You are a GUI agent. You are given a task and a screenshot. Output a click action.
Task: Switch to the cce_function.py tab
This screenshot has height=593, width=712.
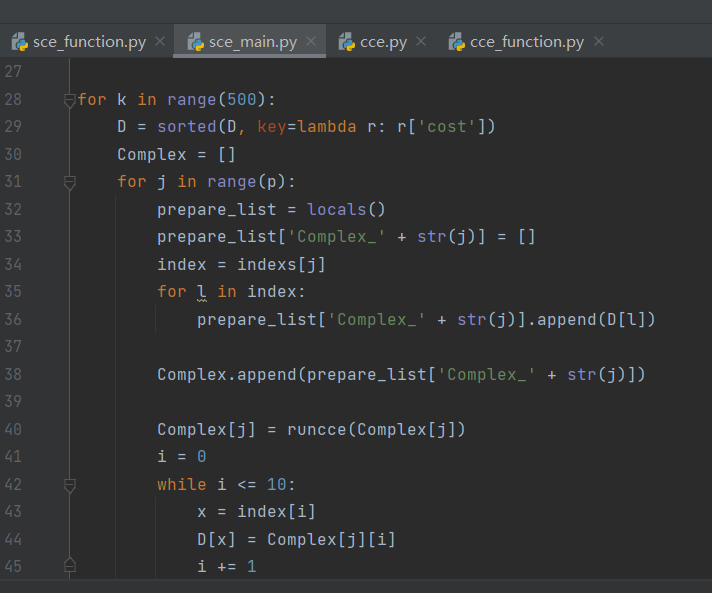pyautogui.click(x=527, y=42)
